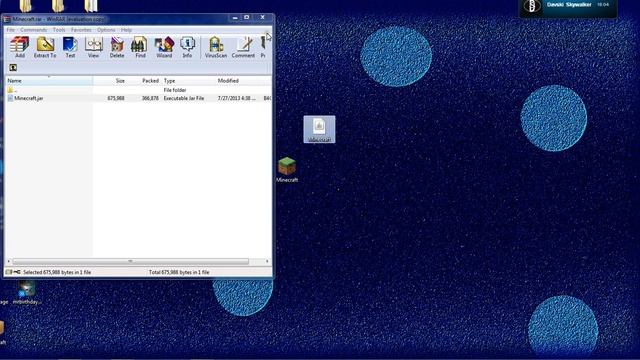Click the horizontal scrollbar thumb in WinRAR
This screenshot has width=640, height=360.
coord(131,261)
